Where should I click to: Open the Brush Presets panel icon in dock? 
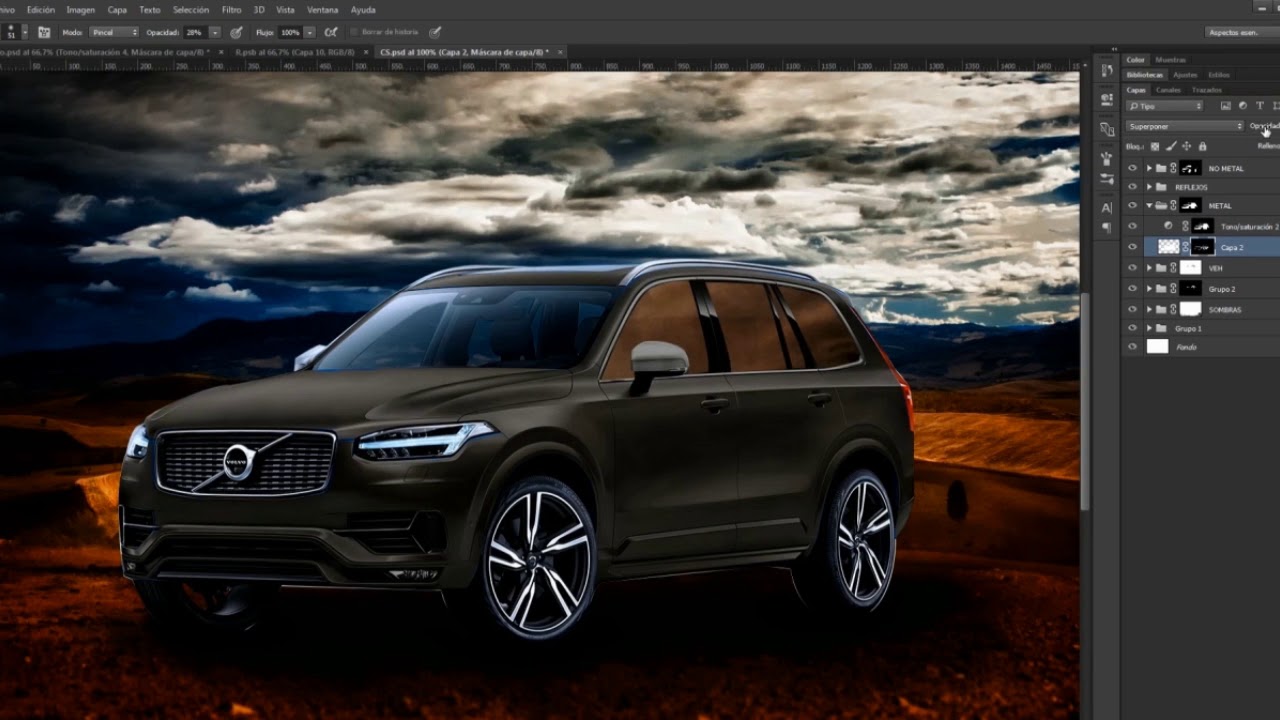click(1107, 158)
